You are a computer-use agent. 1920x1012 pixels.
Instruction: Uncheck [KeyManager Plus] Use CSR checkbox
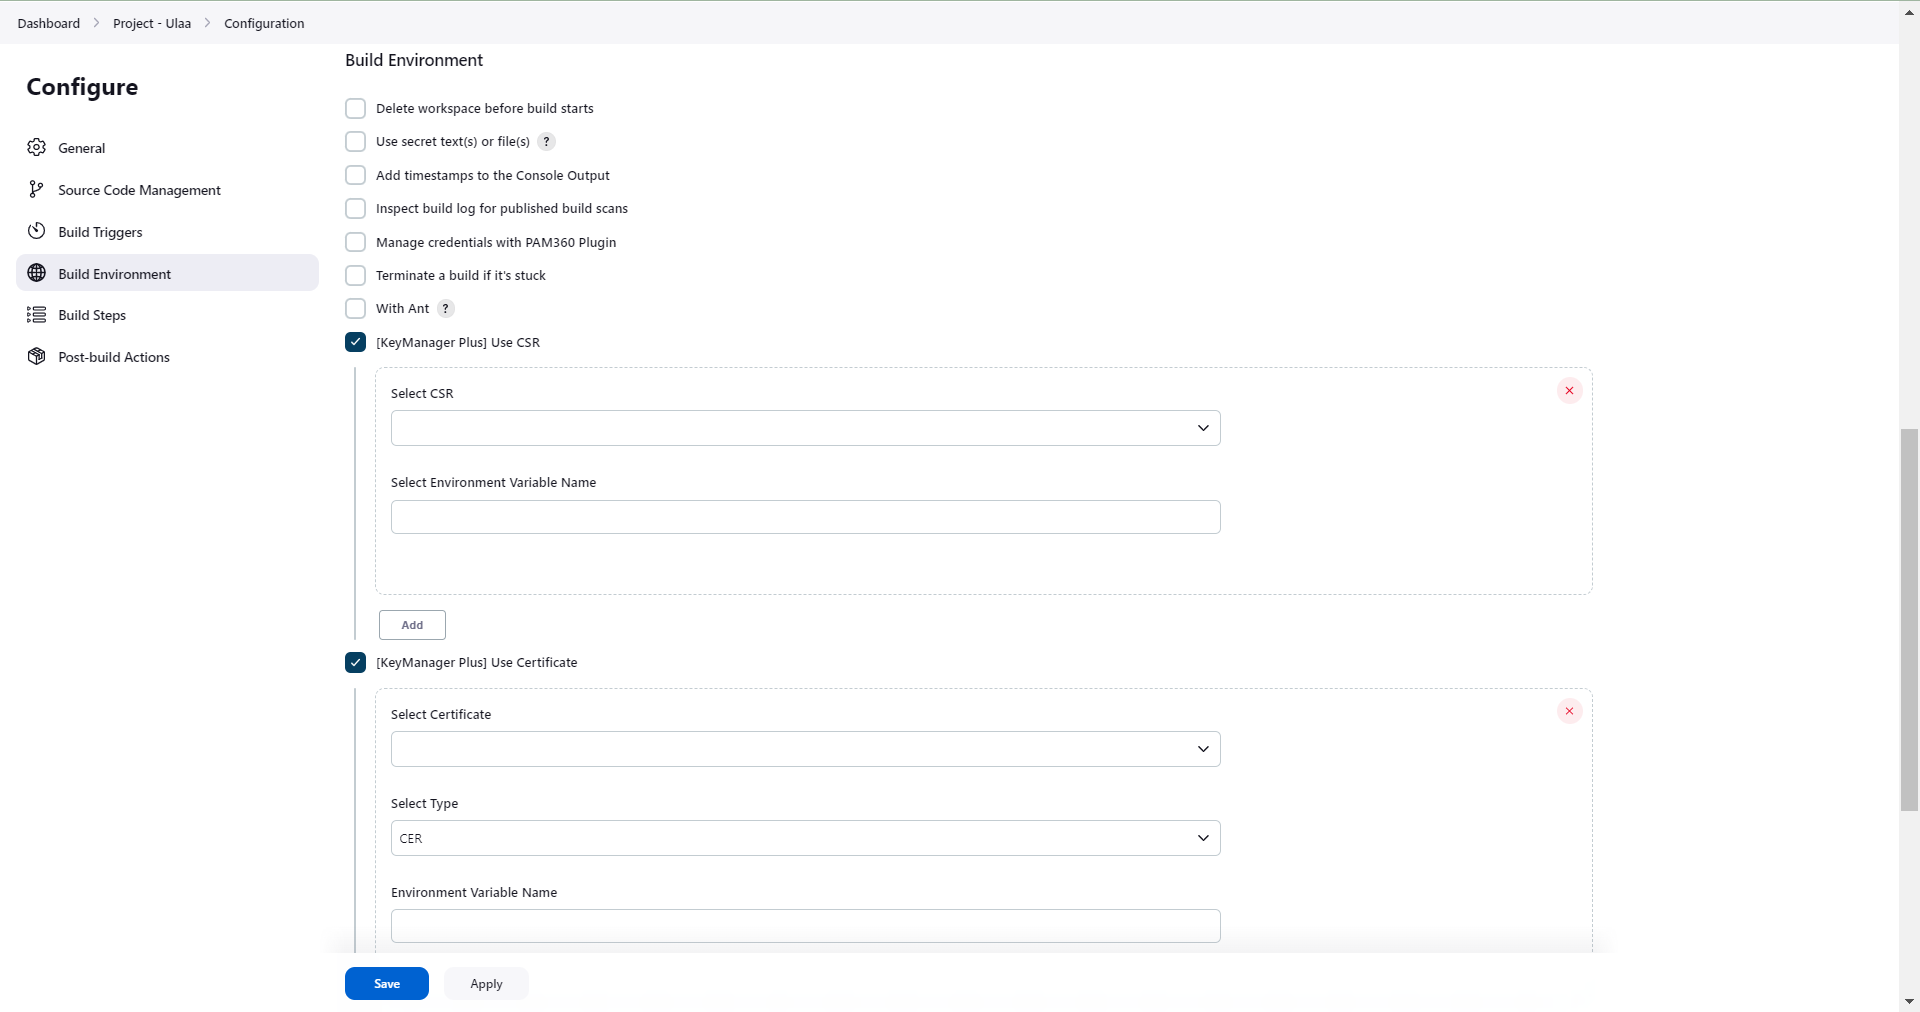click(x=356, y=342)
